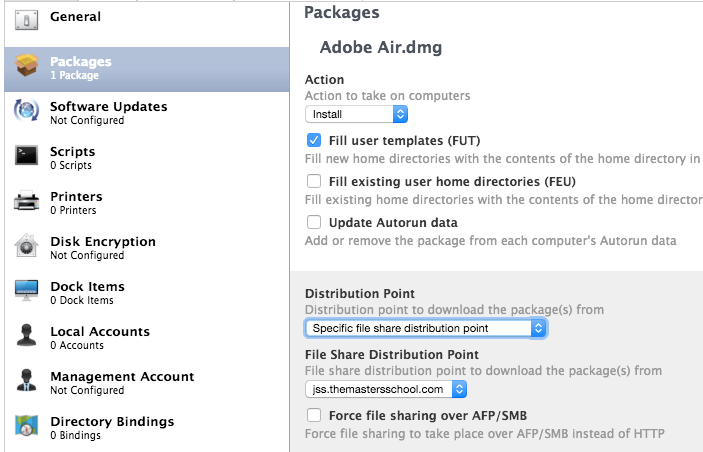Select Disk Encryption vault icon

point(26,245)
